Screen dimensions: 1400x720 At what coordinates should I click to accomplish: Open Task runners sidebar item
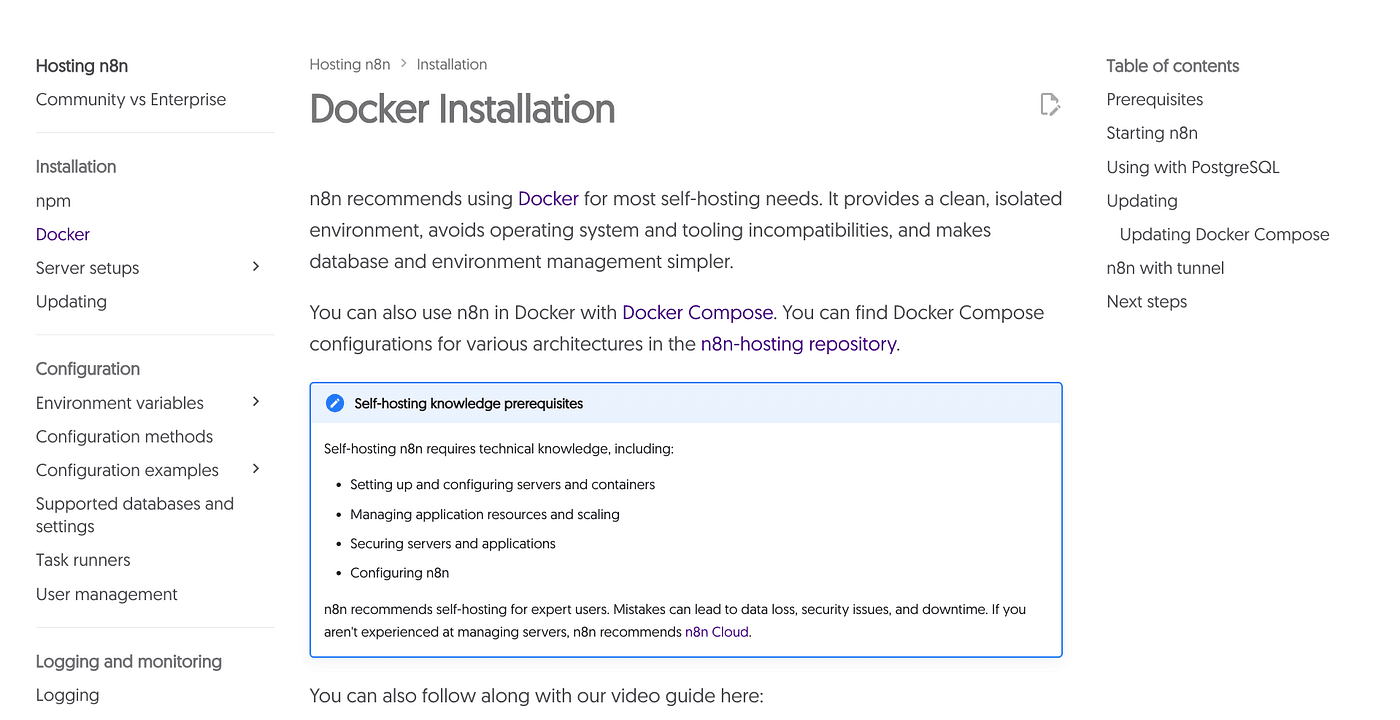click(83, 561)
